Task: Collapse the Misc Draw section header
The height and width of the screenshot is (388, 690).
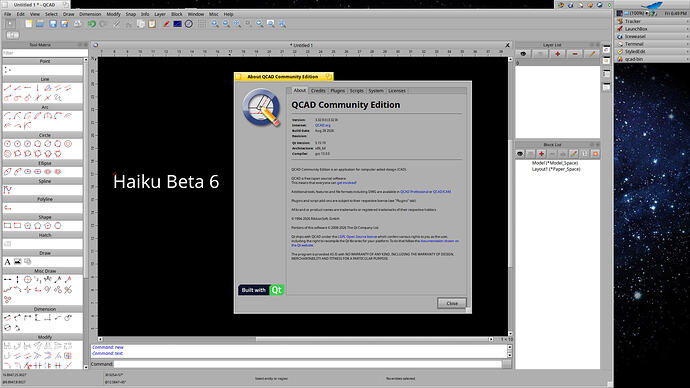Action: 42,271
